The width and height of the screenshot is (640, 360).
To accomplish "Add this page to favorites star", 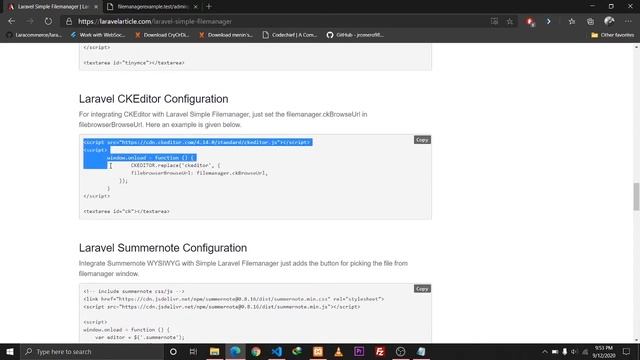I will click(510, 21).
